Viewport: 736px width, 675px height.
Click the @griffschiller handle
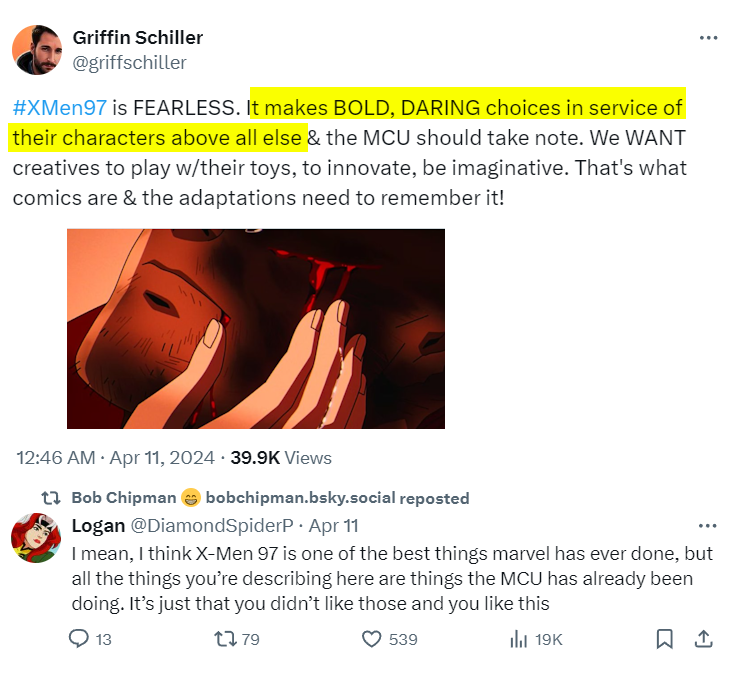coord(129,62)
